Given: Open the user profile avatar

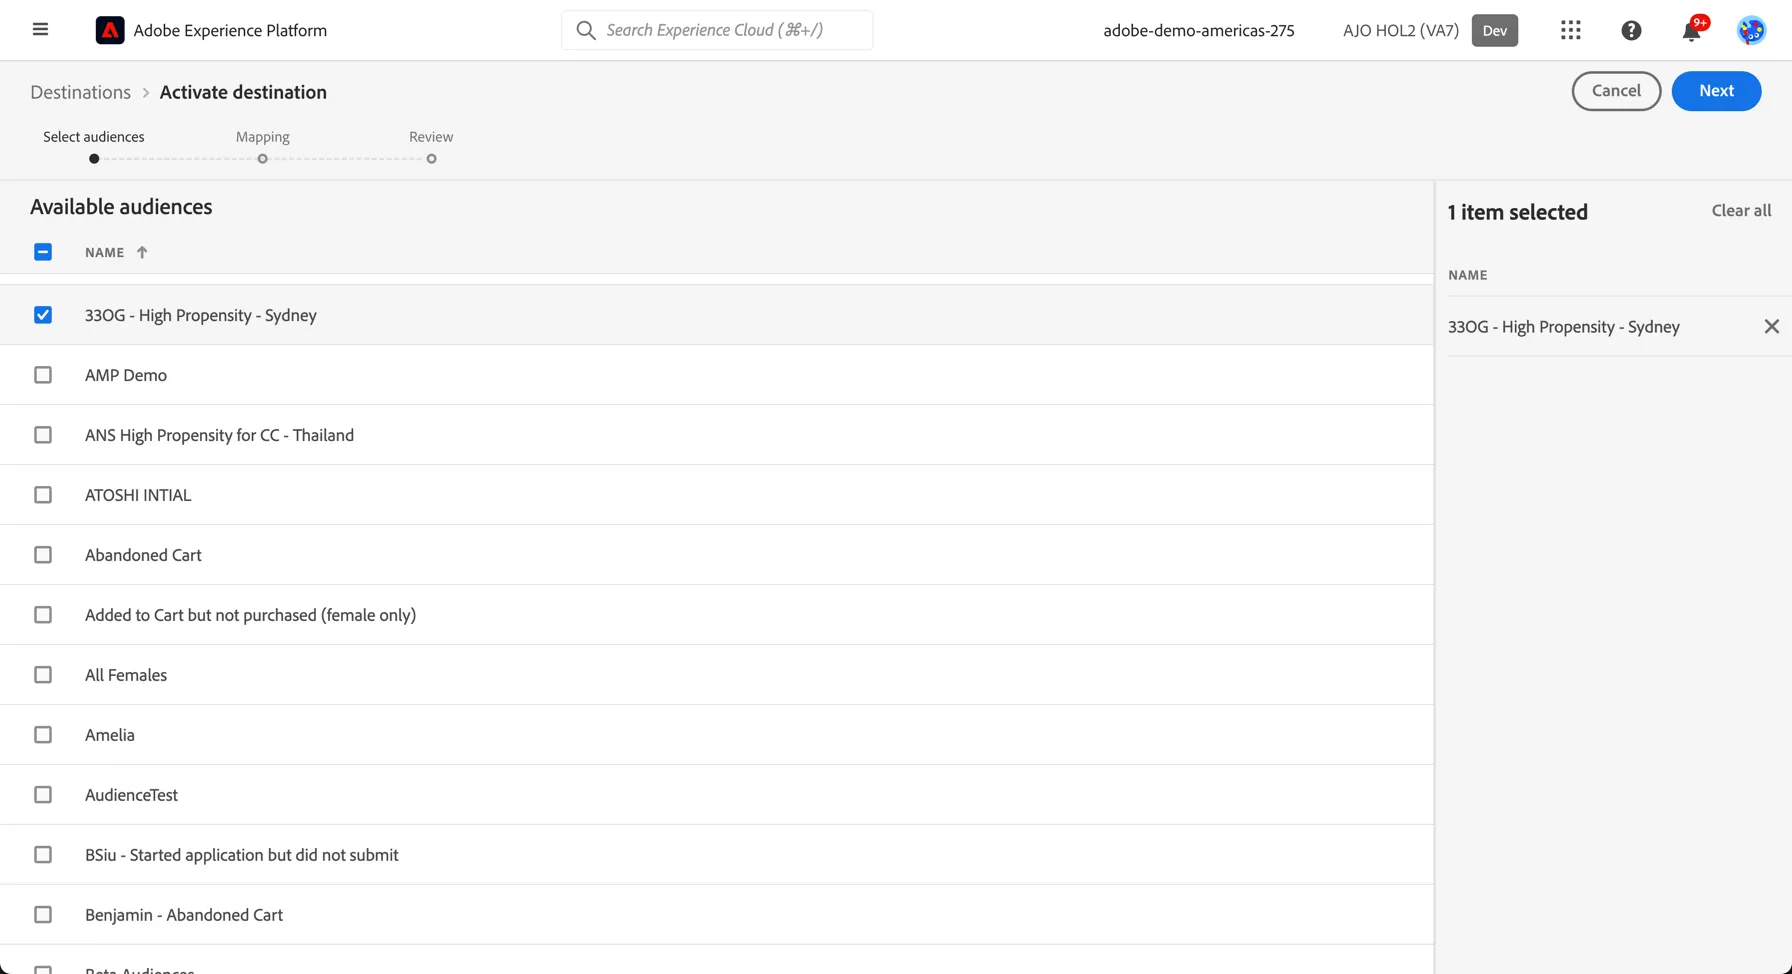Looking at the screenshot, I should pos(1751,30).
